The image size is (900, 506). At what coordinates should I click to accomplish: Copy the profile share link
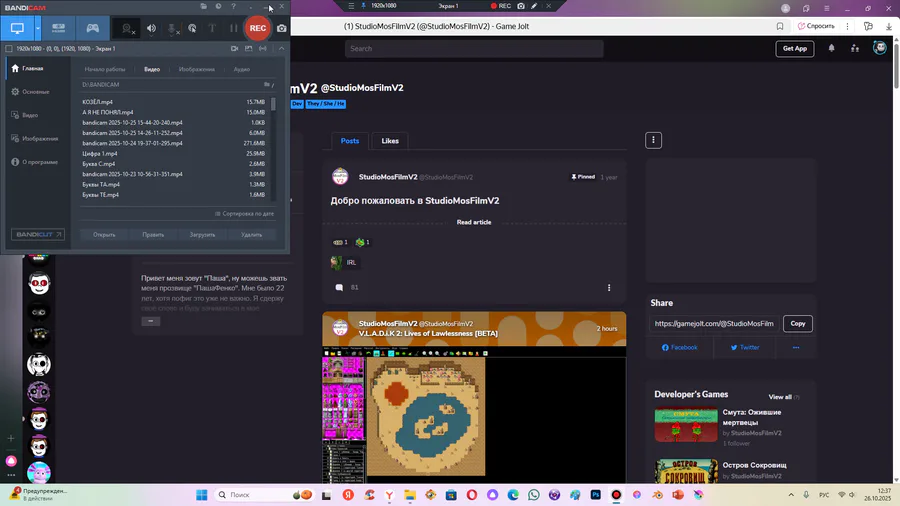[x=797, y=324]
